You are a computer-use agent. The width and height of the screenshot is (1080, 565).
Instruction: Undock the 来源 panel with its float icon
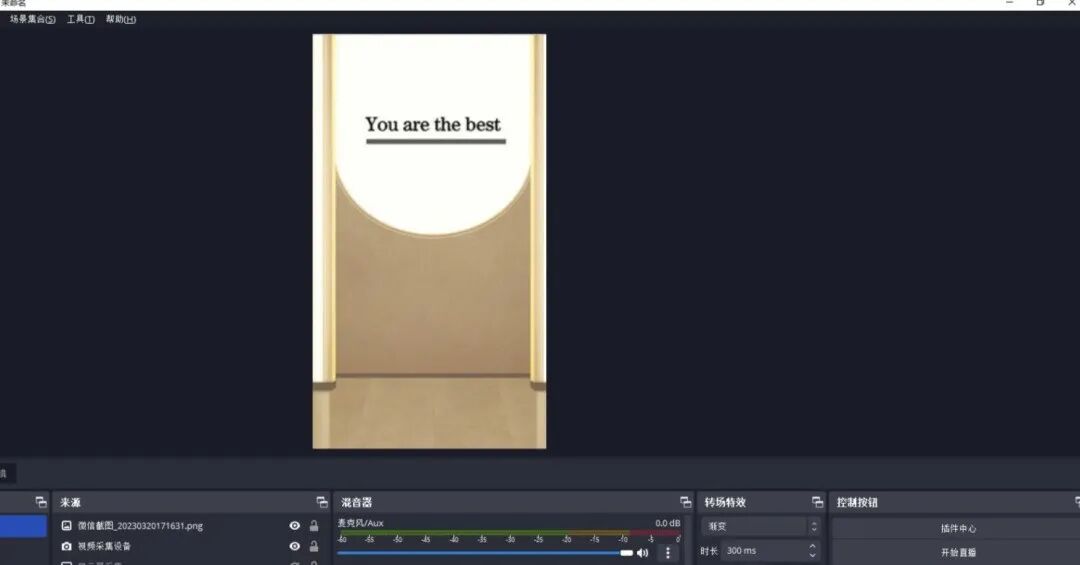[x=322, y=502]
